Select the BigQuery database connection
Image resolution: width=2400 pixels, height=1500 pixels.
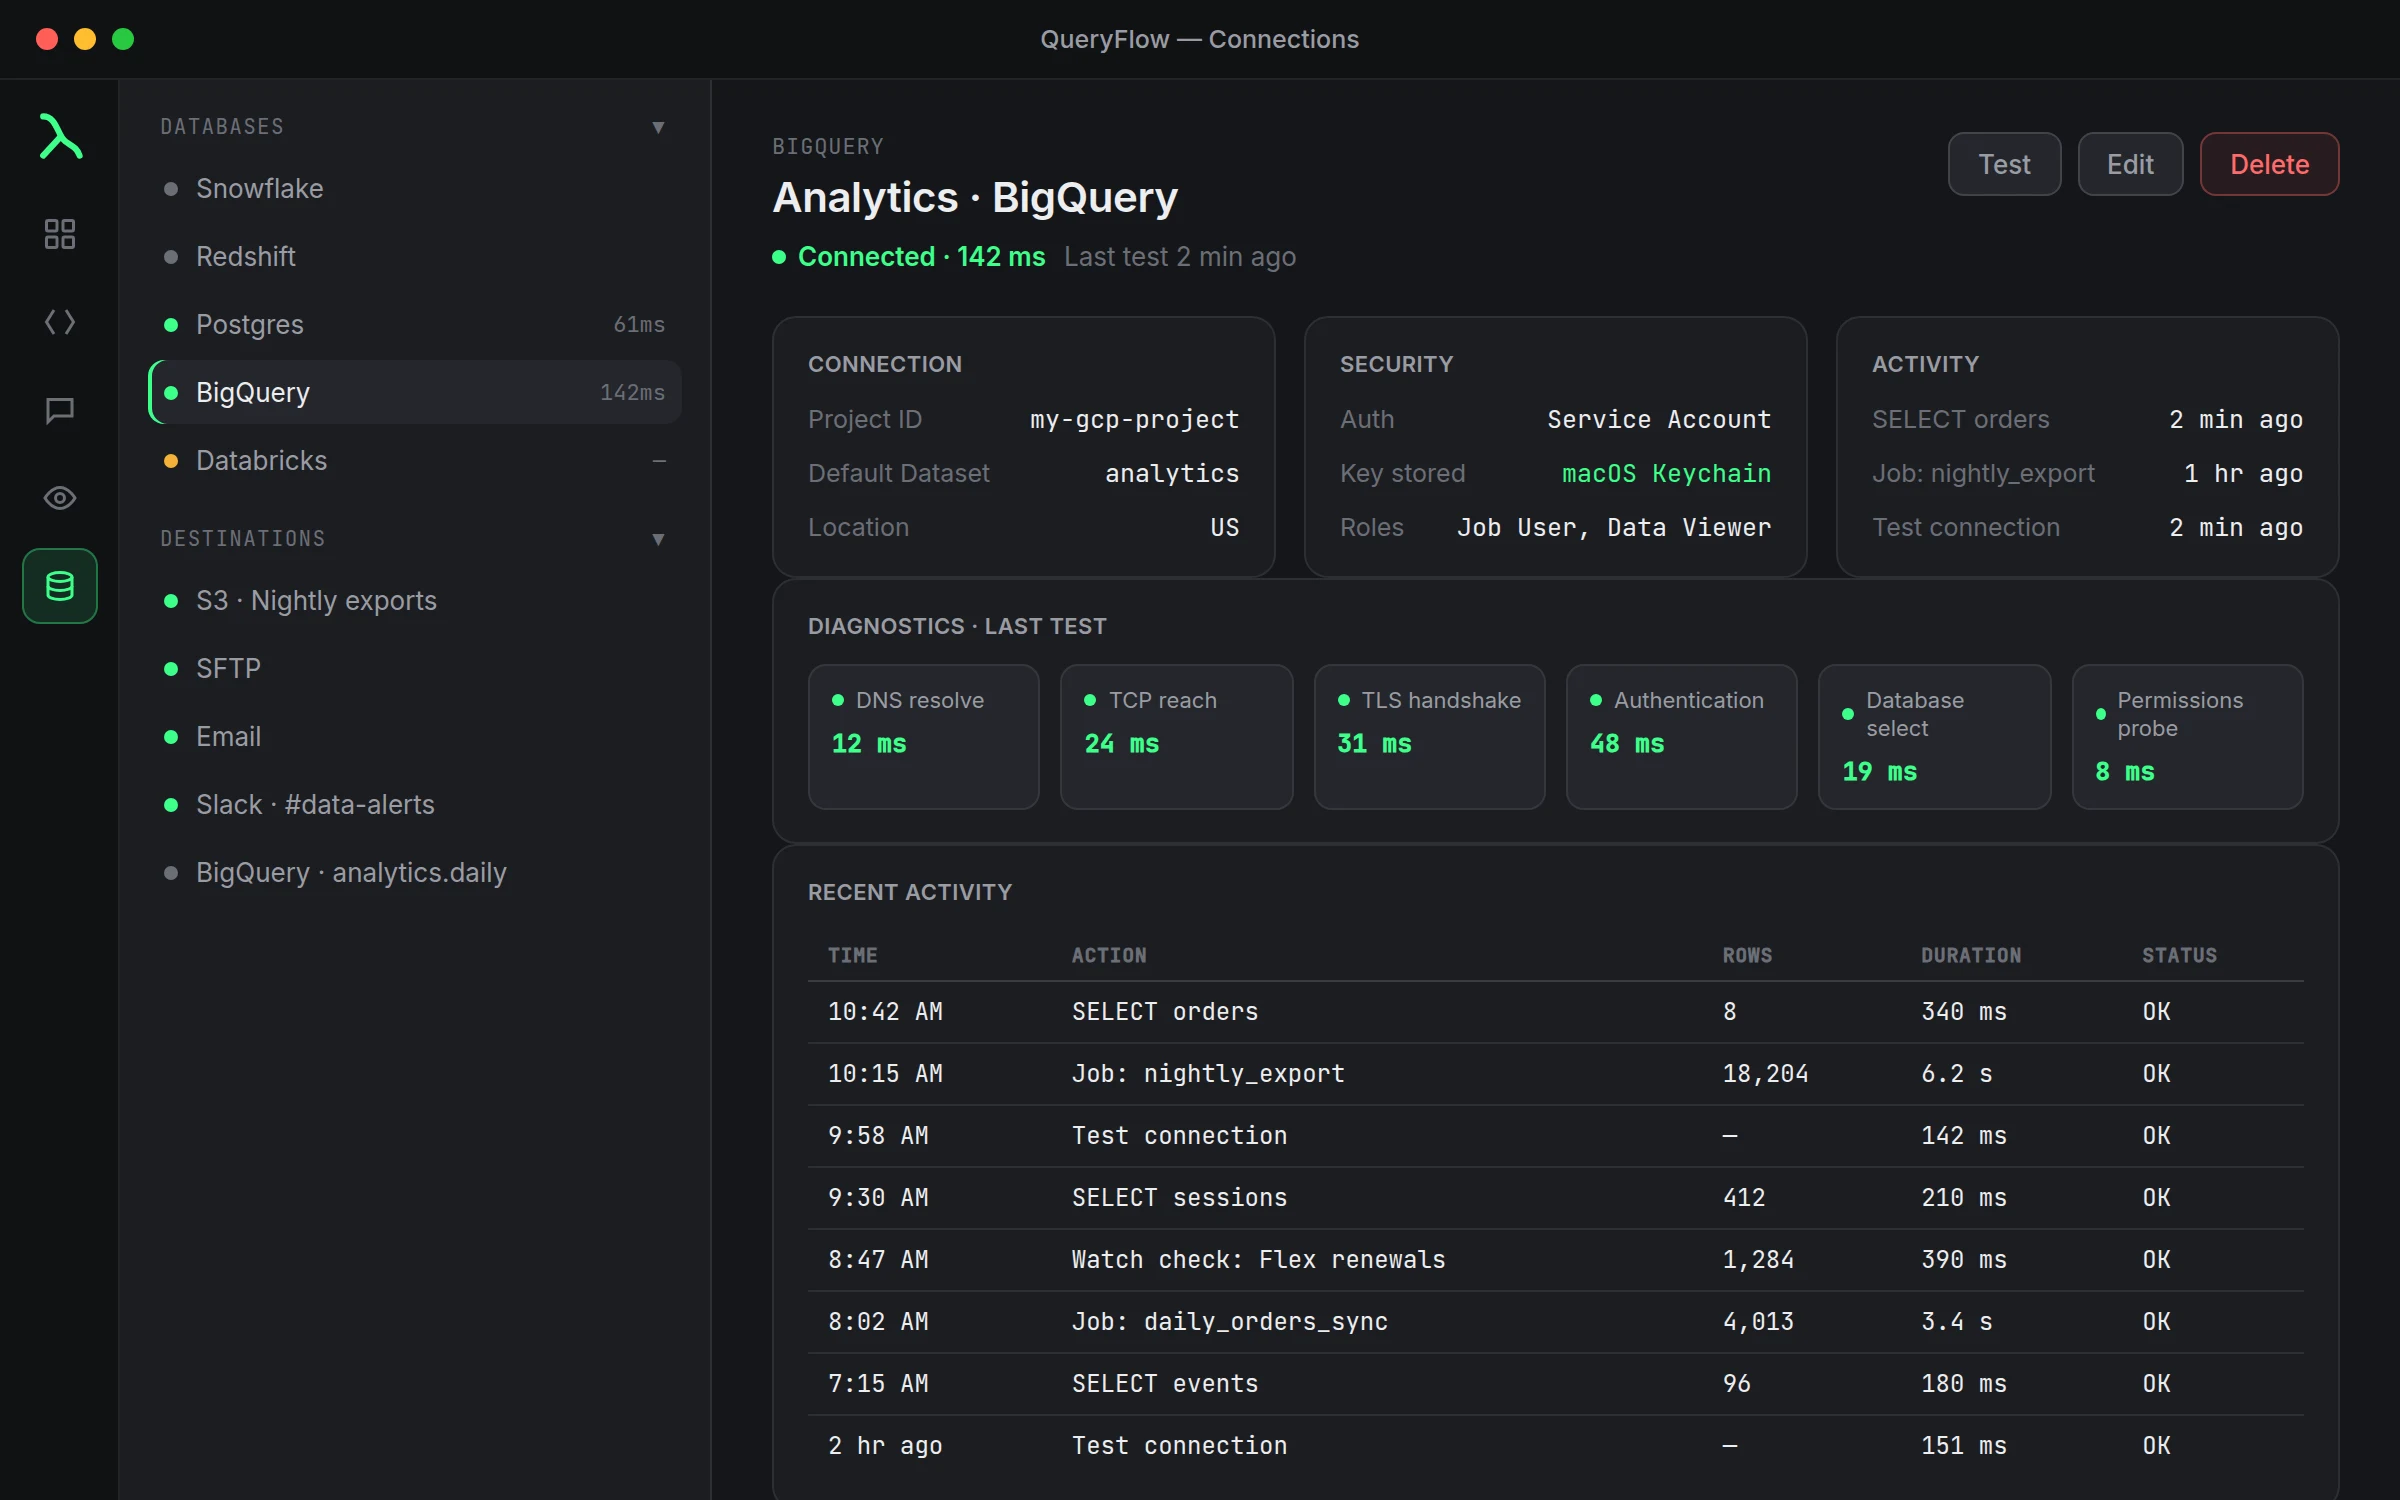[x=415, y=392]
